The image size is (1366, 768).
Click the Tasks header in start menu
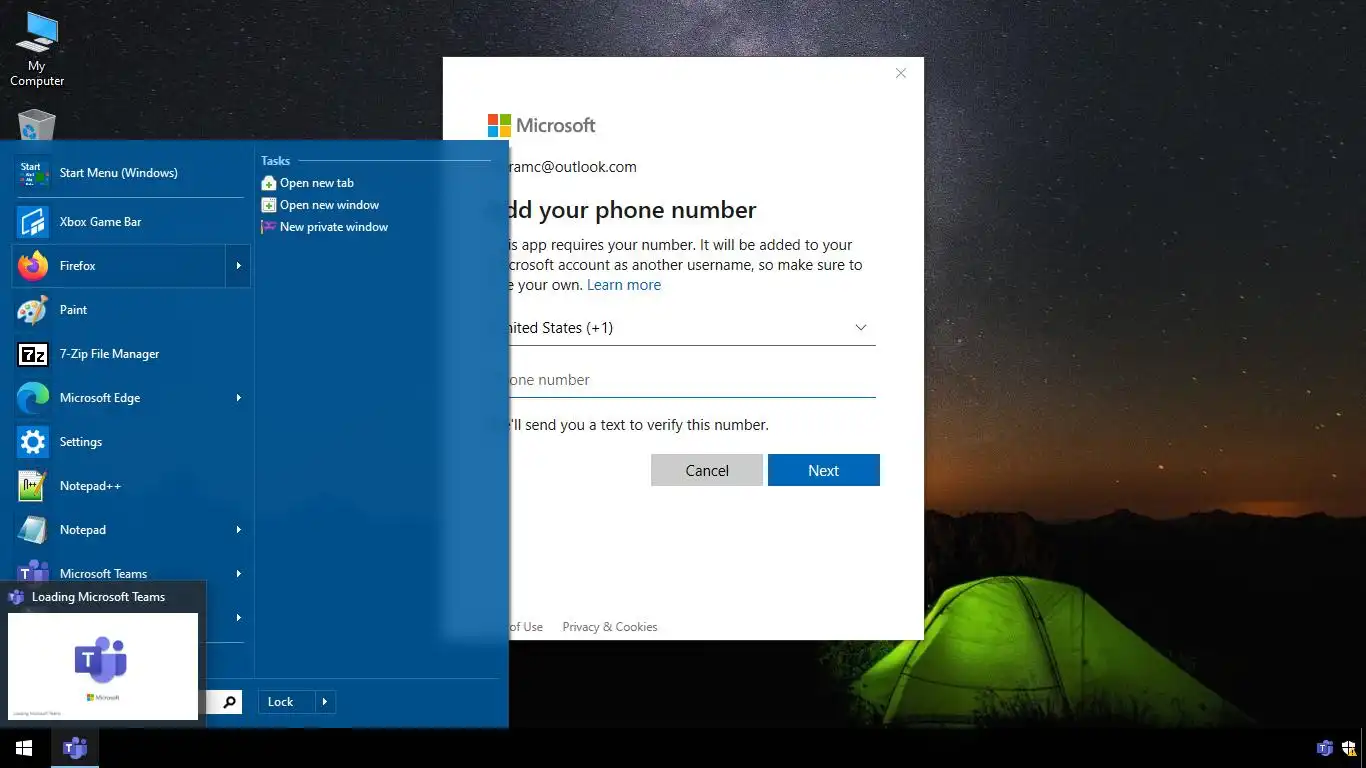(x=275, y=160)
